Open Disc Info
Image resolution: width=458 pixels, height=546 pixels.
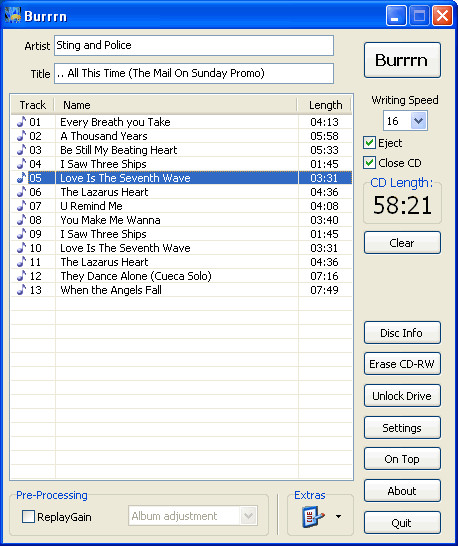click(x=402, y=333)
